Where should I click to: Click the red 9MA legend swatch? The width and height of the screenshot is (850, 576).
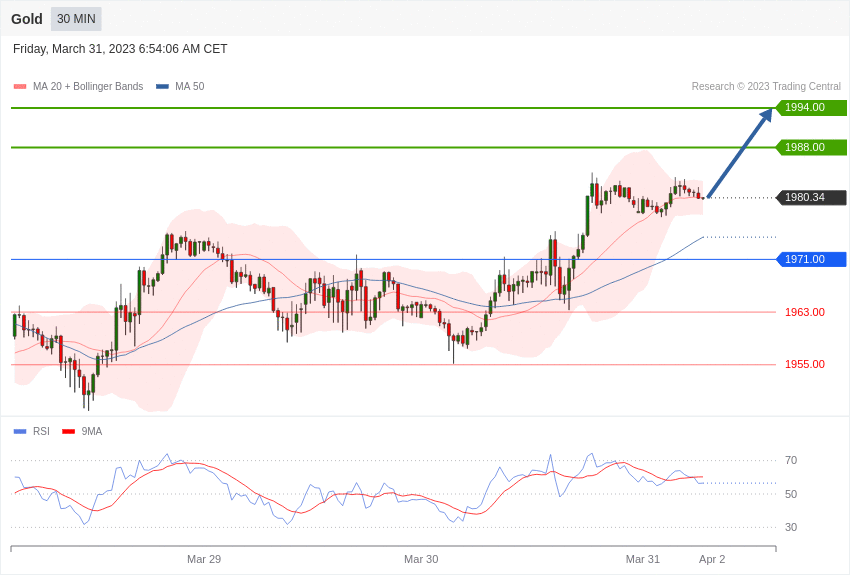coord(68,431)
